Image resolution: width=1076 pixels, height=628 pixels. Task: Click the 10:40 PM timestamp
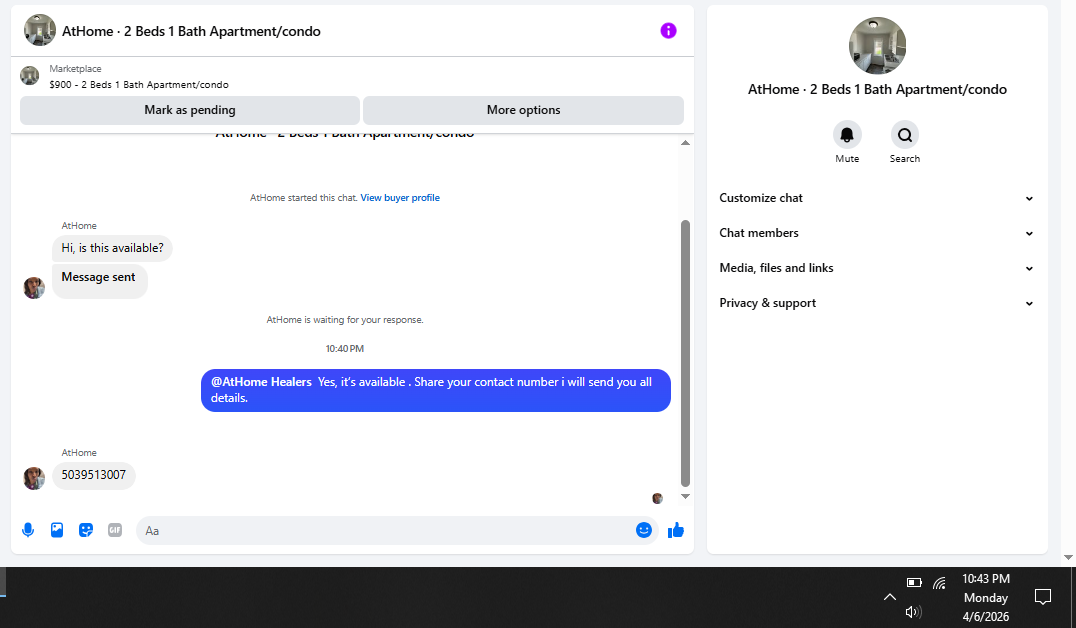[344, 349]
